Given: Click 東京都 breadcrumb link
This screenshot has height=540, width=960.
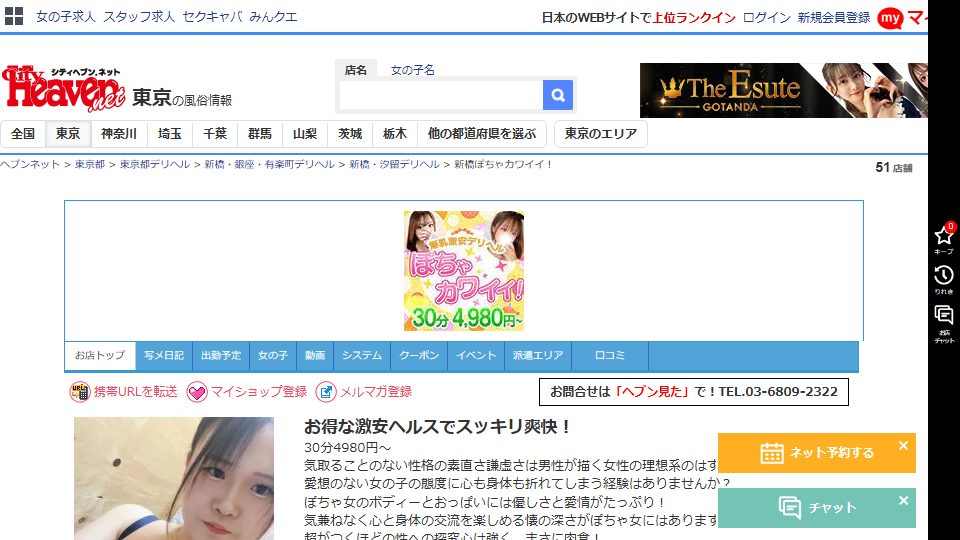Looking at the screenshot, I should [89, 164].
